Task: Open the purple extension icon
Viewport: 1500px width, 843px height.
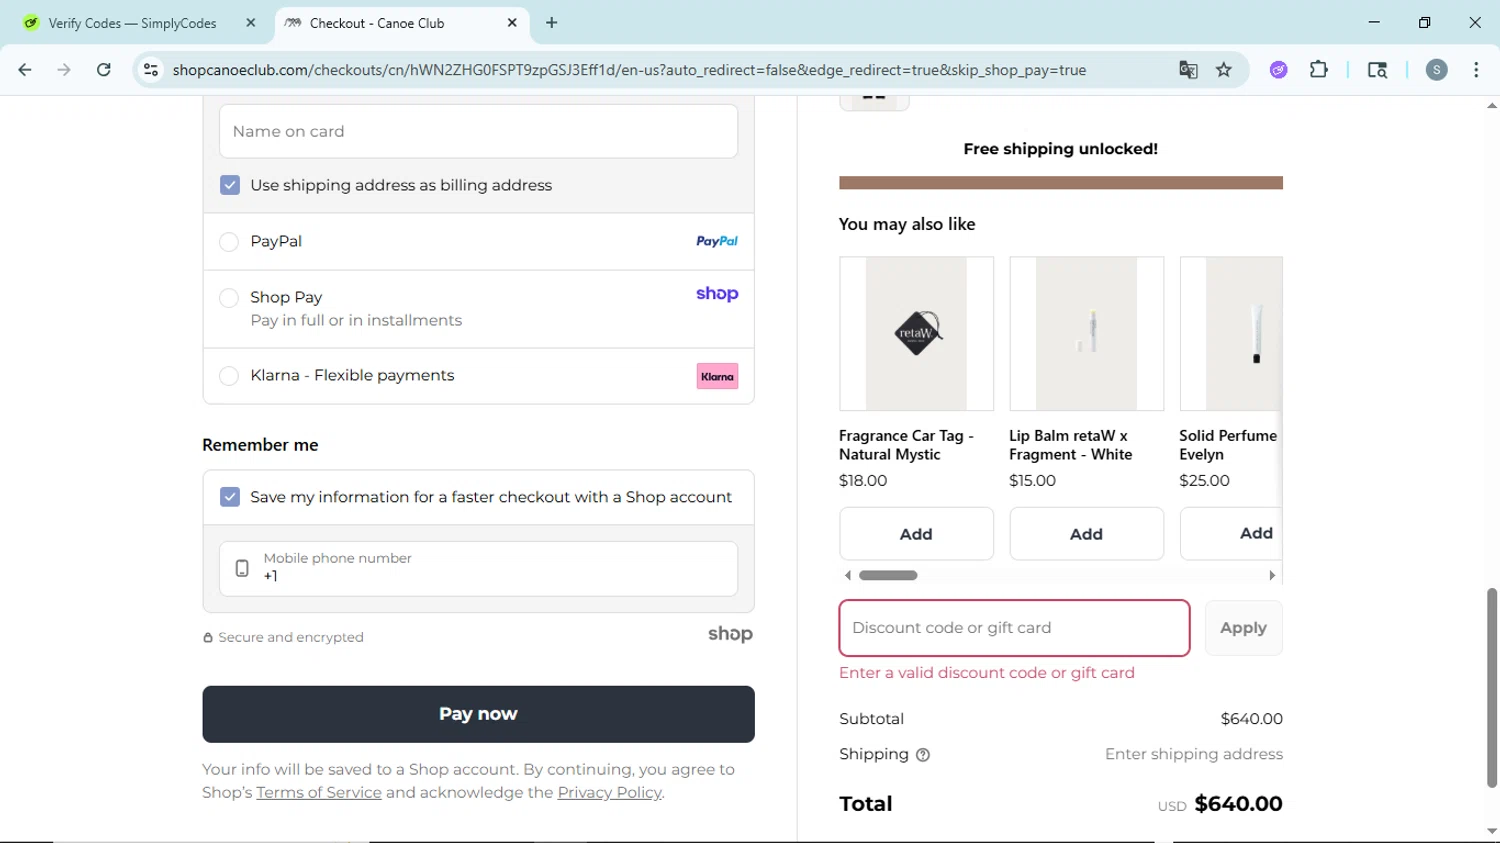Action: pyautogui.click(x=1279, y=70)
